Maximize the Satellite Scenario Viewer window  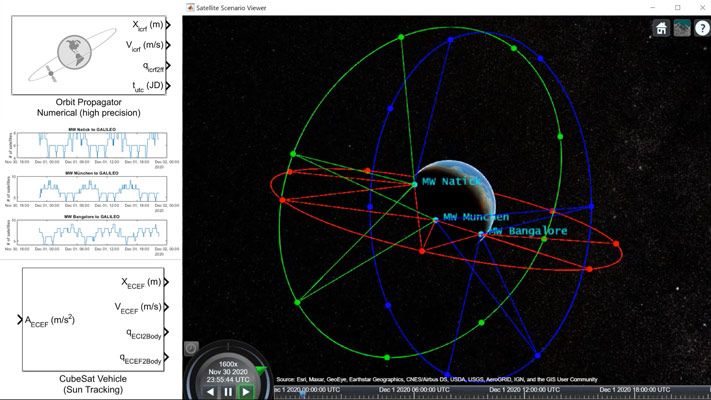pyautogui.click(x=677, y=6)
